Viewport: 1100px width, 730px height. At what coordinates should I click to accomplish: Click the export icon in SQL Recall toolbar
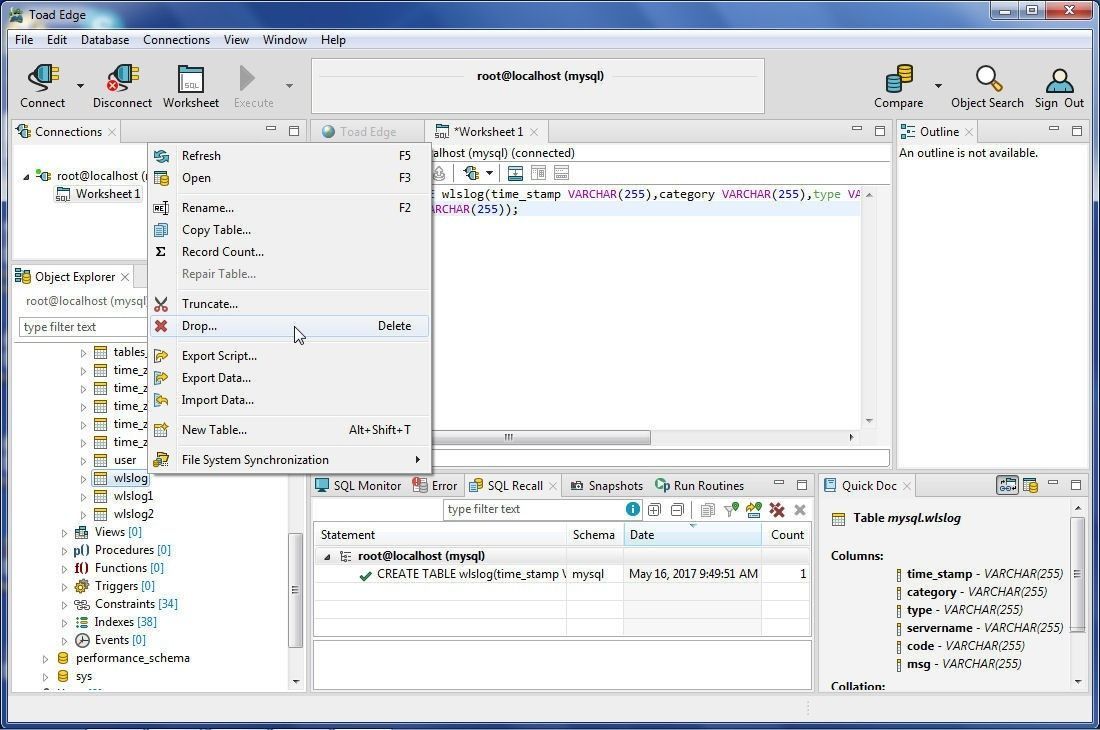753,510
